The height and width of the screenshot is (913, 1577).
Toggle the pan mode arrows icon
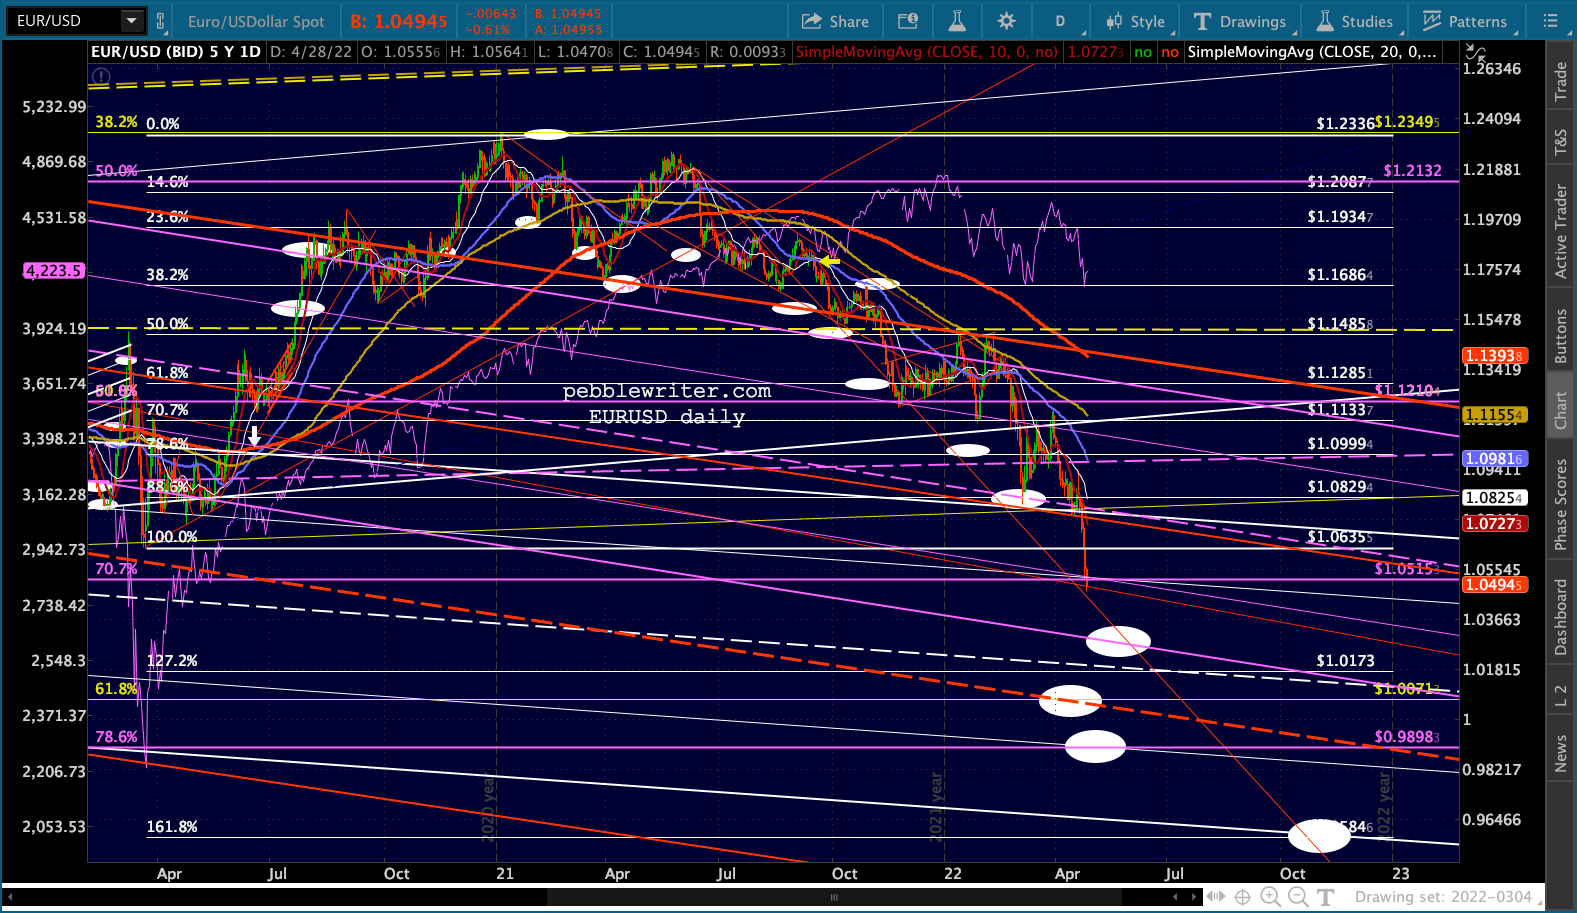pyautogui.click(x=1216, y=897)
